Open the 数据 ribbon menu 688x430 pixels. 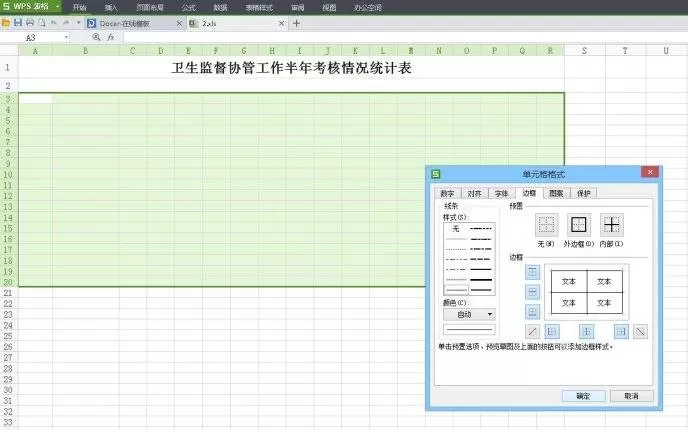click(x=220, y=7)
